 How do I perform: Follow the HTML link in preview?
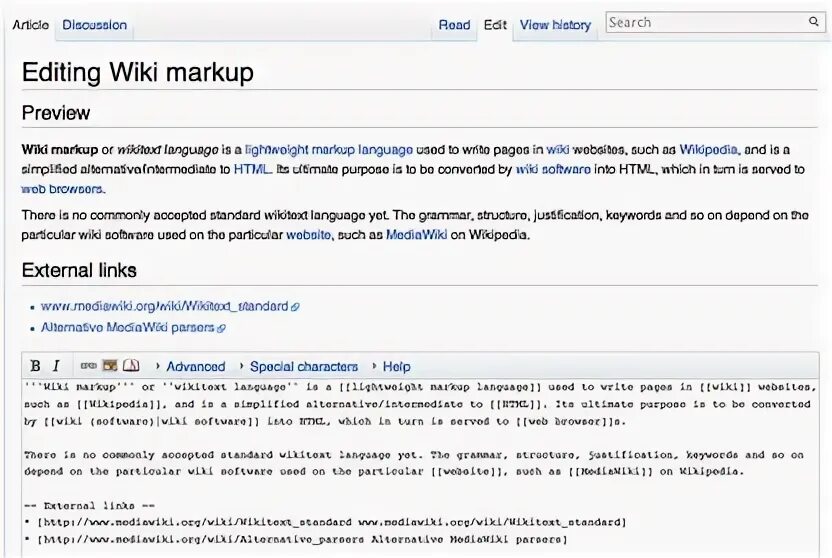pos(252,169)
